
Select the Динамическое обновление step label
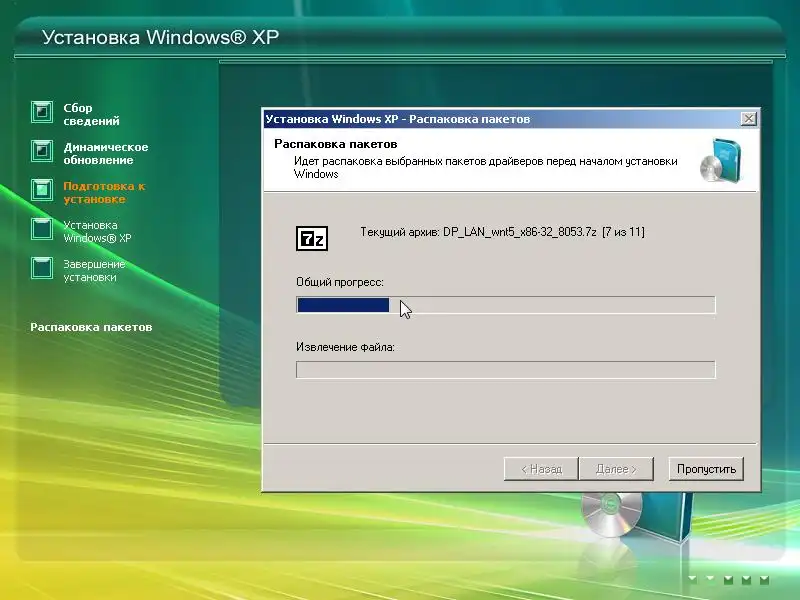106,154
